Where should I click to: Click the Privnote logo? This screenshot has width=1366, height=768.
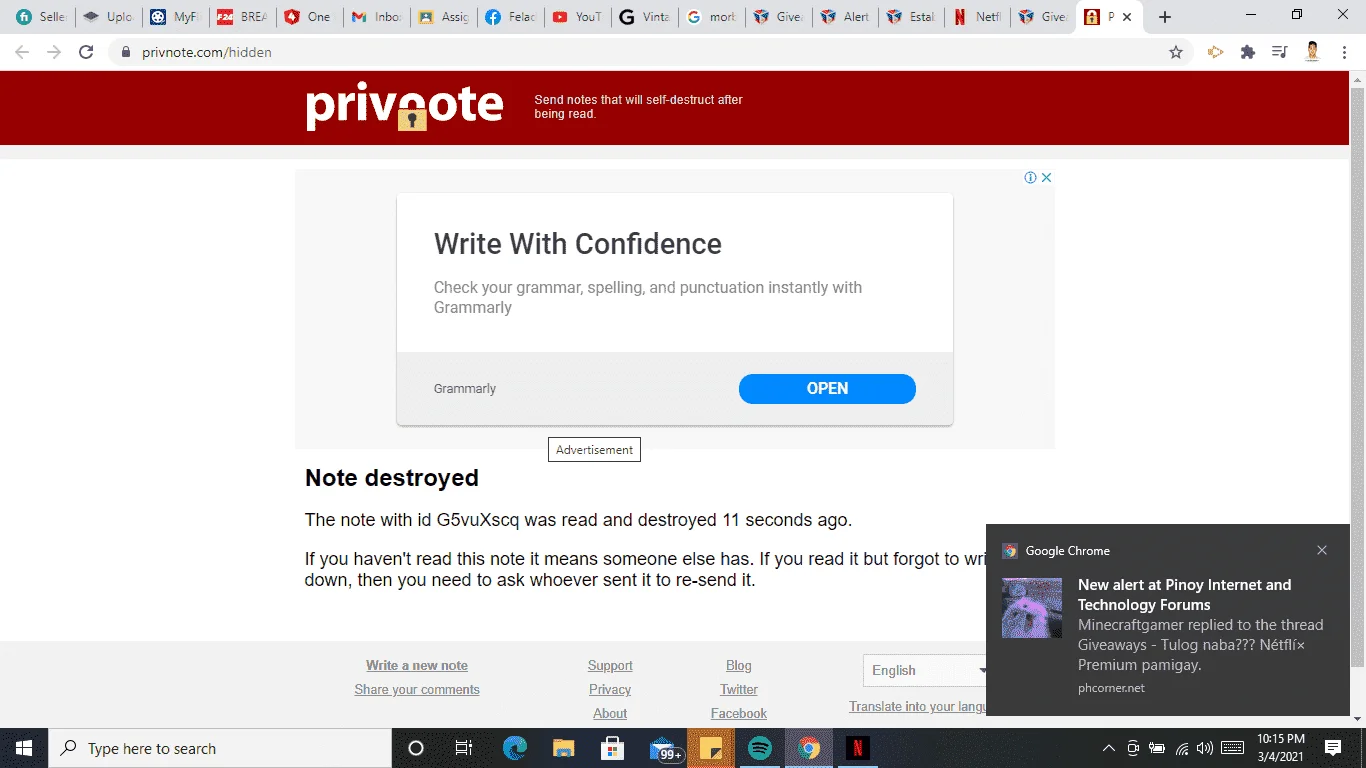tap(405, 106)
